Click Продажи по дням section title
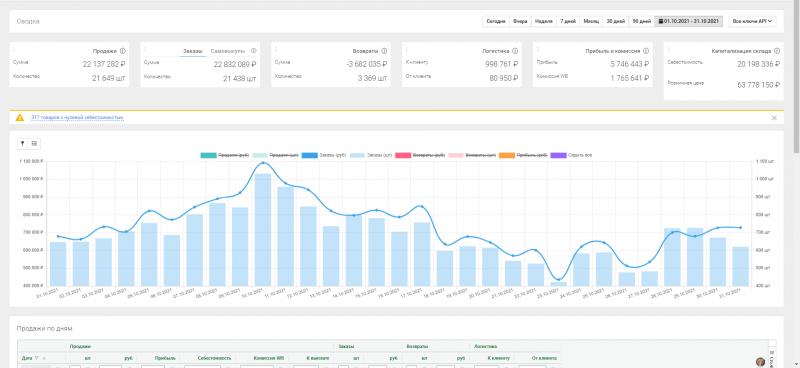This screenshot has width=800, height=368. coord(44,328)
